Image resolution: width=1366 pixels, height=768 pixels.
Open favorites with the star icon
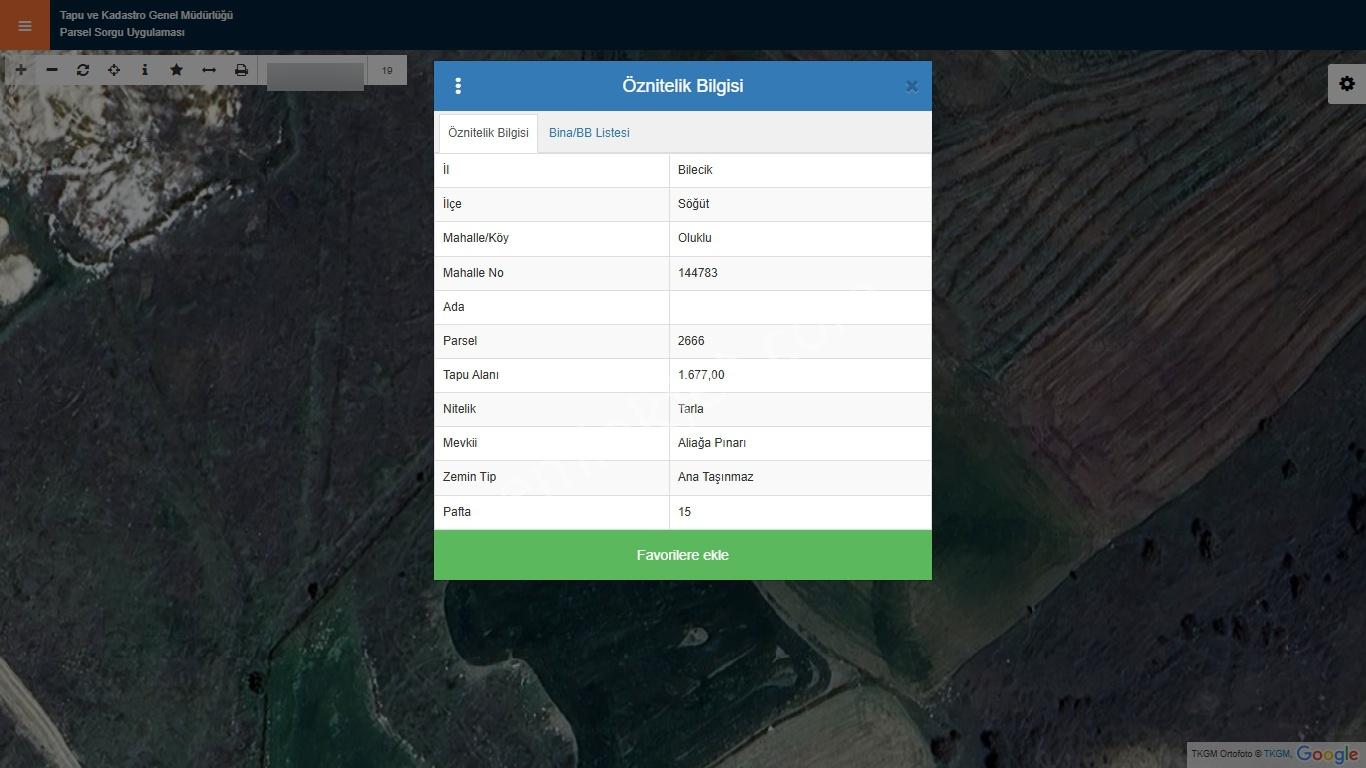click(x=177, y=70)
